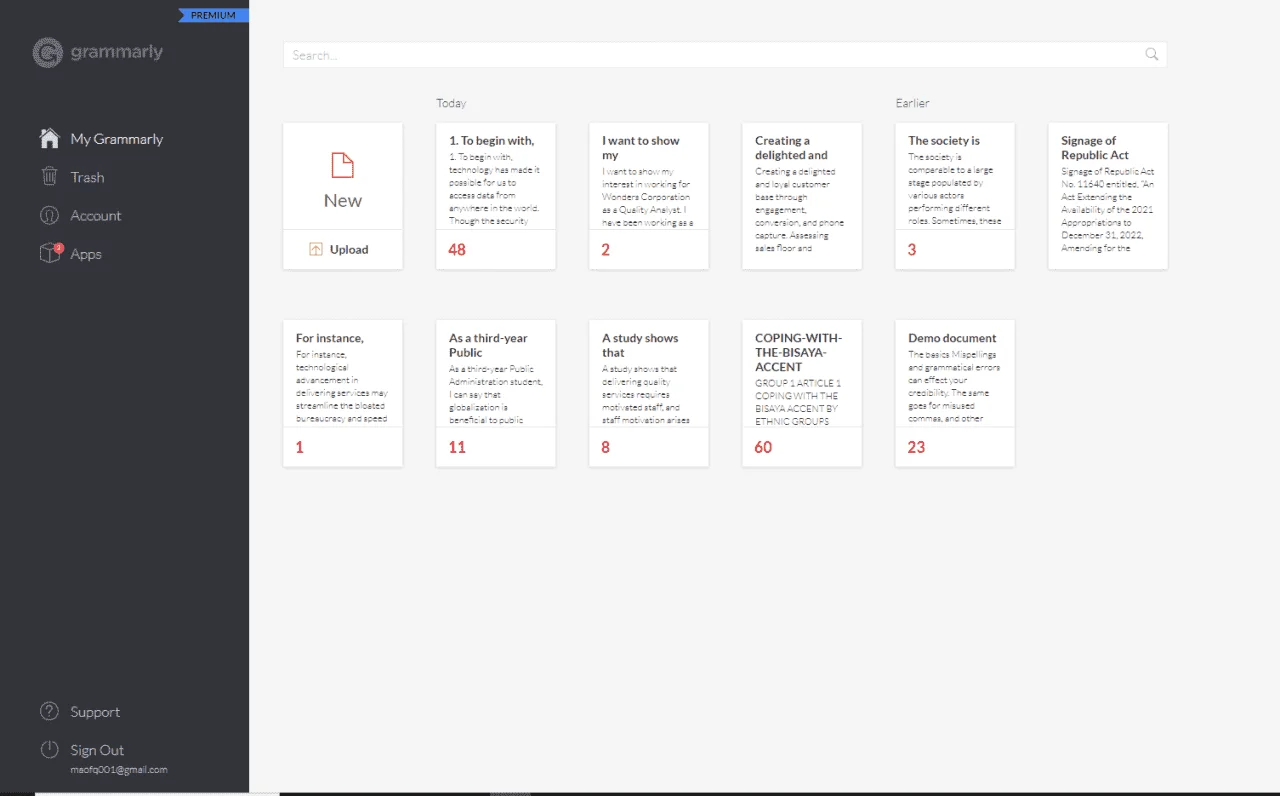Focus the Search documents field

(x=725, y=55)
